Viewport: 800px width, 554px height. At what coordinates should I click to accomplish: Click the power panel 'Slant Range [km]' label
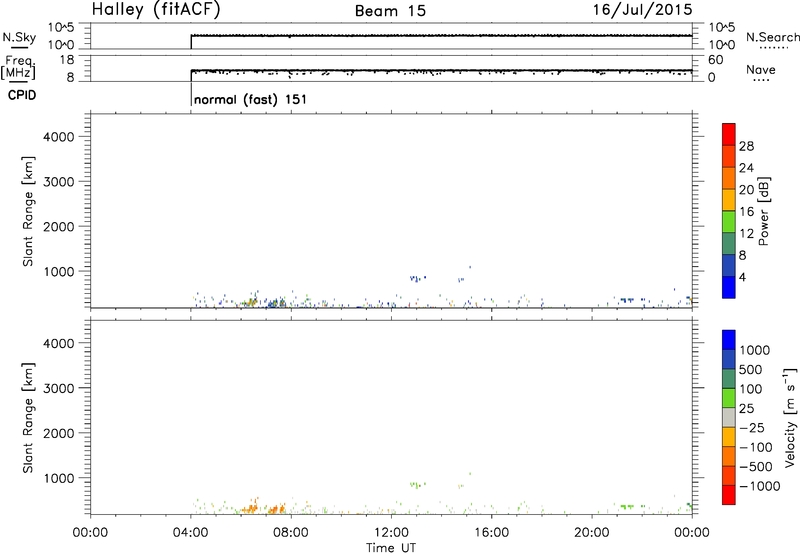(x=28, y=211)
